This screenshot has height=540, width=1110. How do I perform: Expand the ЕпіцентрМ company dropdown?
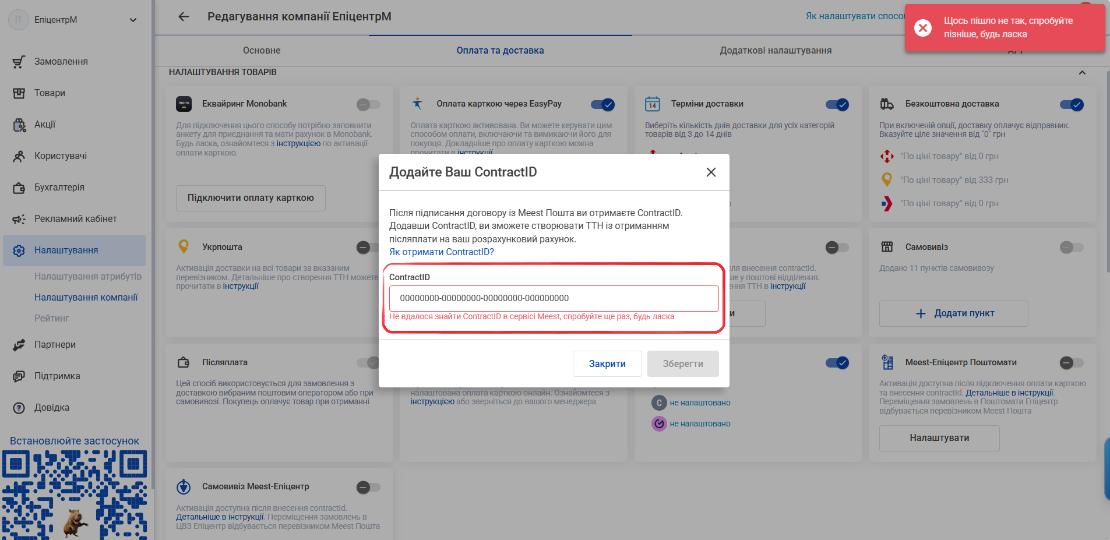[133, 20]
